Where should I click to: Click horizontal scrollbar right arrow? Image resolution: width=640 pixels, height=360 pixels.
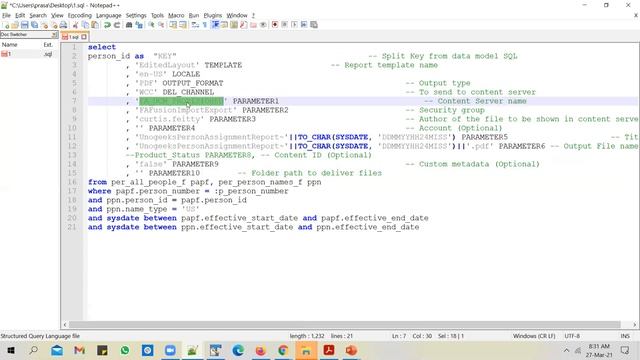pyautogui.click(x=635, y=325)
